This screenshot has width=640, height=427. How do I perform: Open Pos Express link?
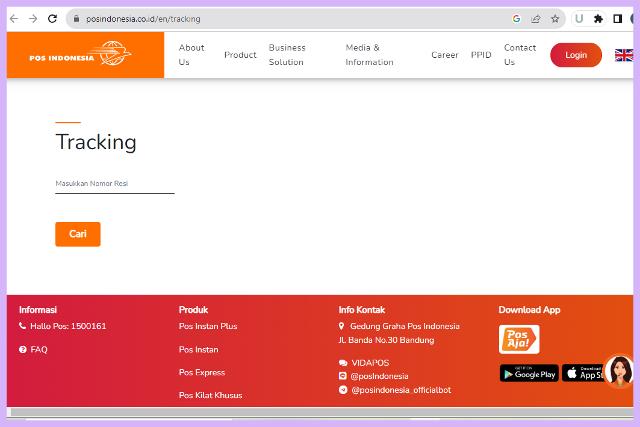(x=202, y=372)
